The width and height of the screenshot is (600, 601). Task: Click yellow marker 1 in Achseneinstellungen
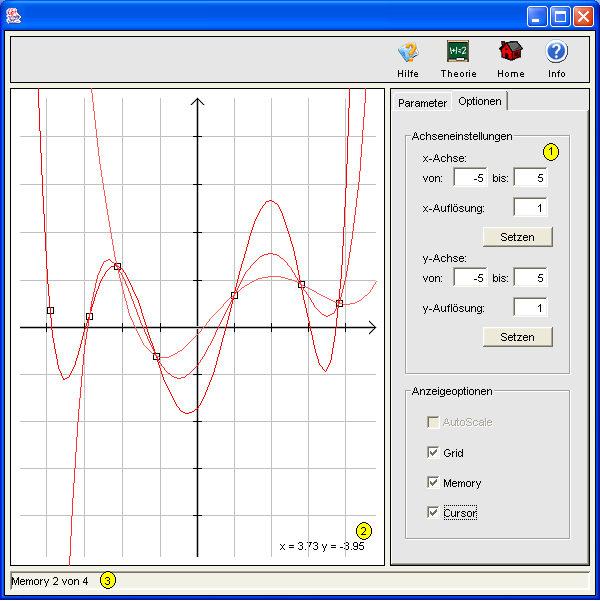550,152
